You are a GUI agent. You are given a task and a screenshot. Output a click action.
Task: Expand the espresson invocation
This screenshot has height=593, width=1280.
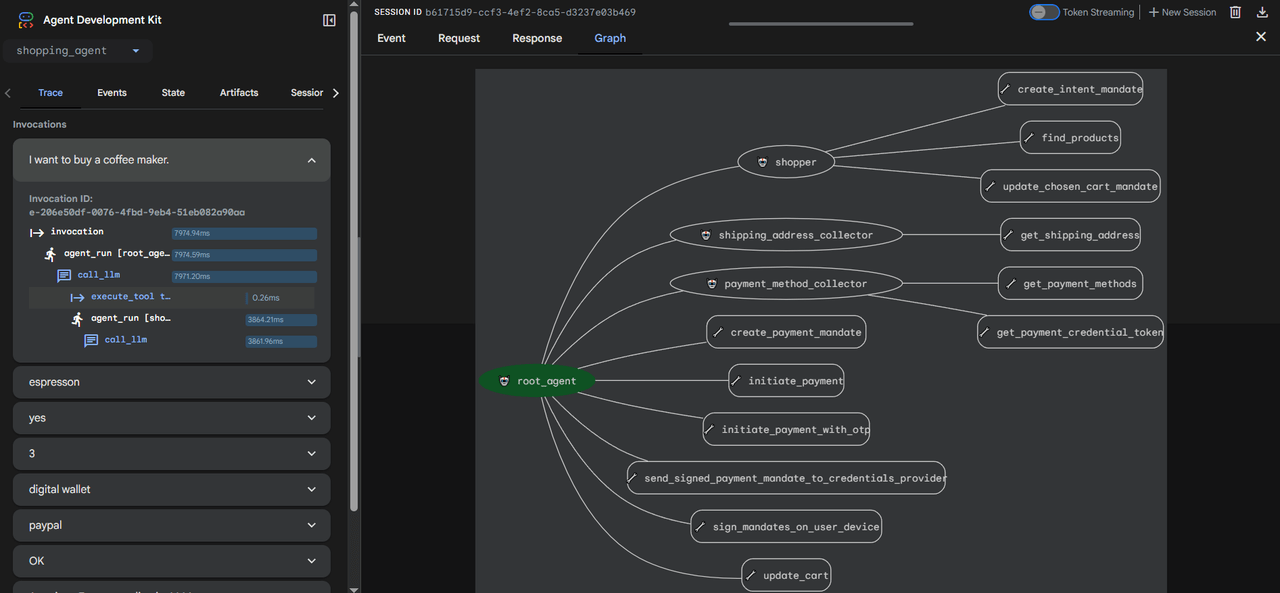[311, 382]
